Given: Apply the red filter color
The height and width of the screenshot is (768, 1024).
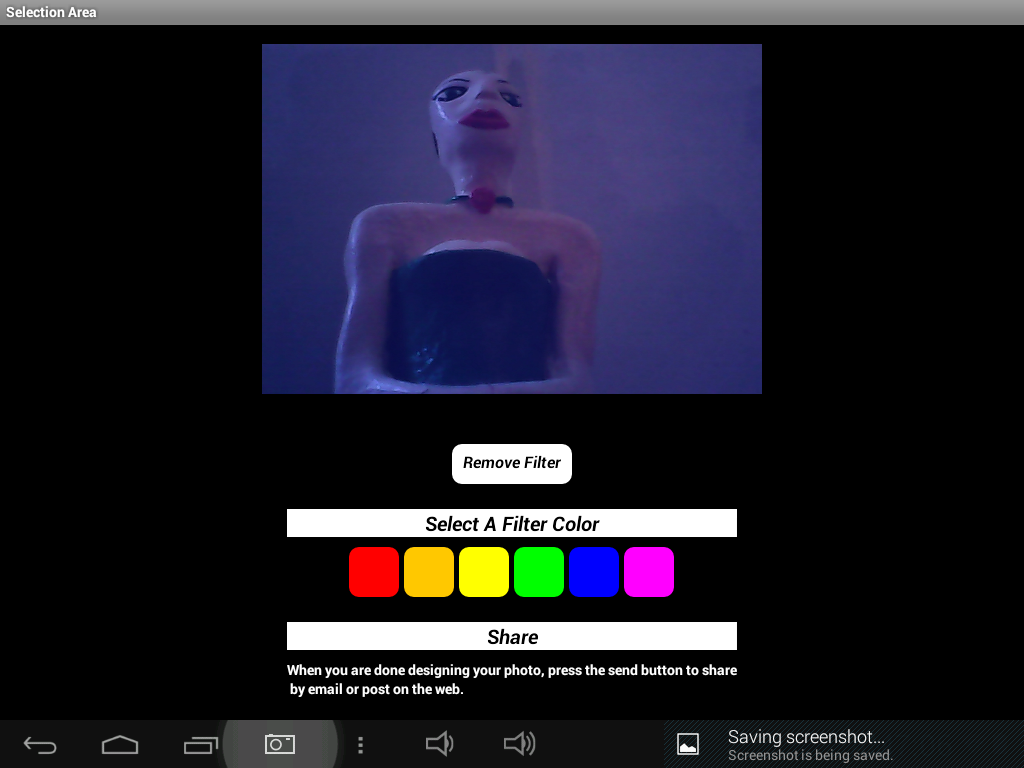Looking at the screenshot, I should click(x=374, y=572).
